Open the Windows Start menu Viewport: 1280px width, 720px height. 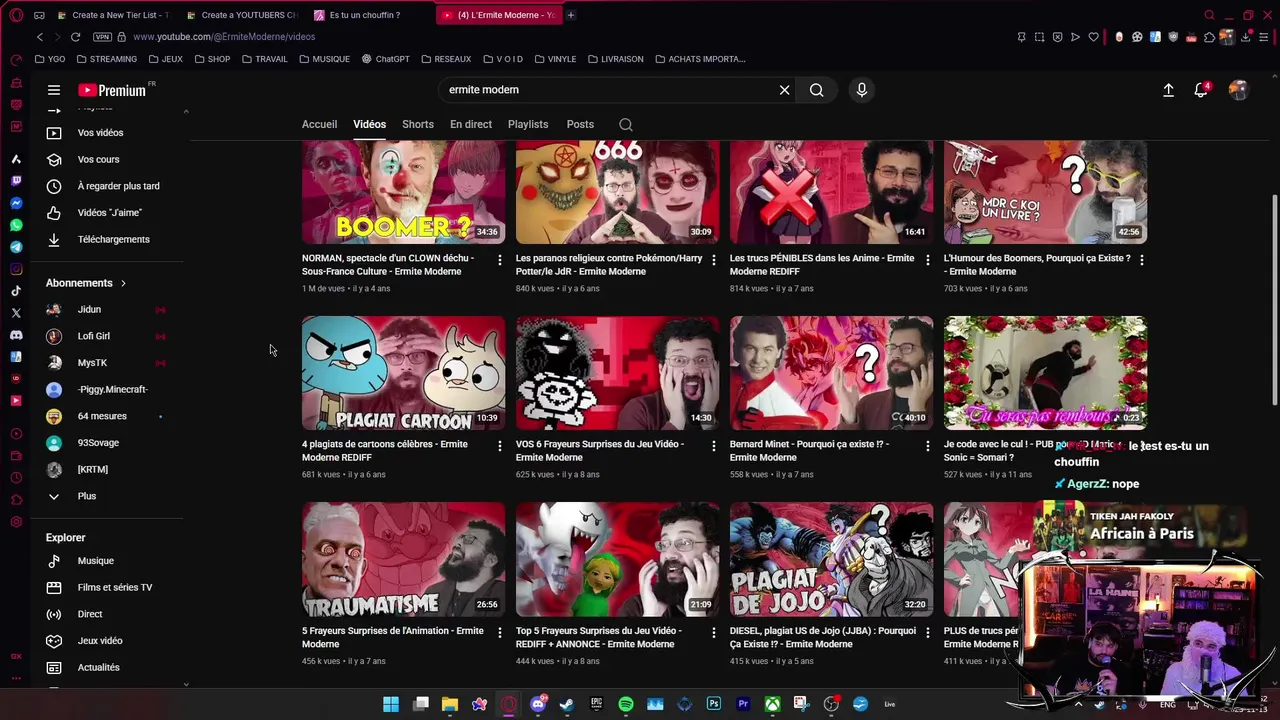click(x=391, y=704)
